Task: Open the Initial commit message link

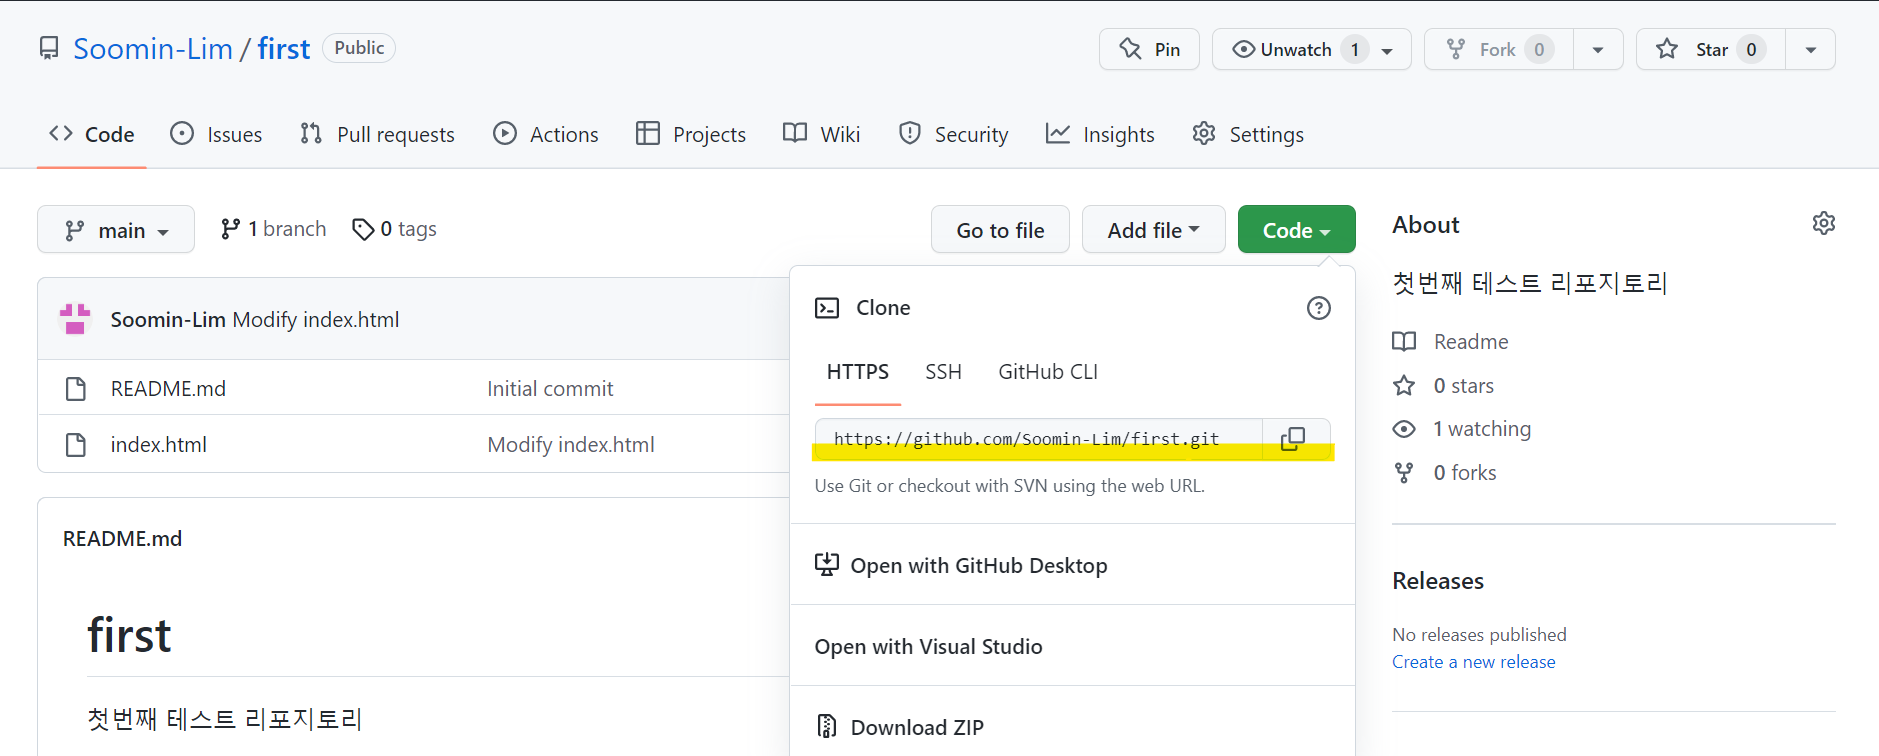Action: 550,388
